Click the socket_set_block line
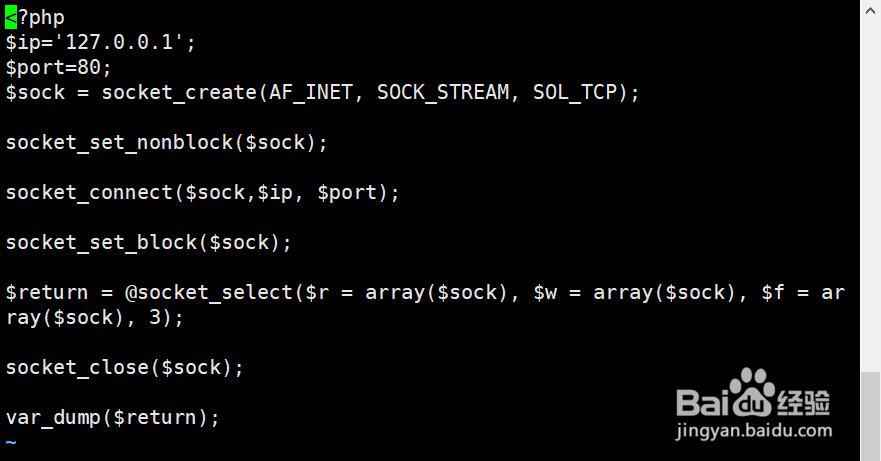The image size is (881, 461). pos(148,243)
